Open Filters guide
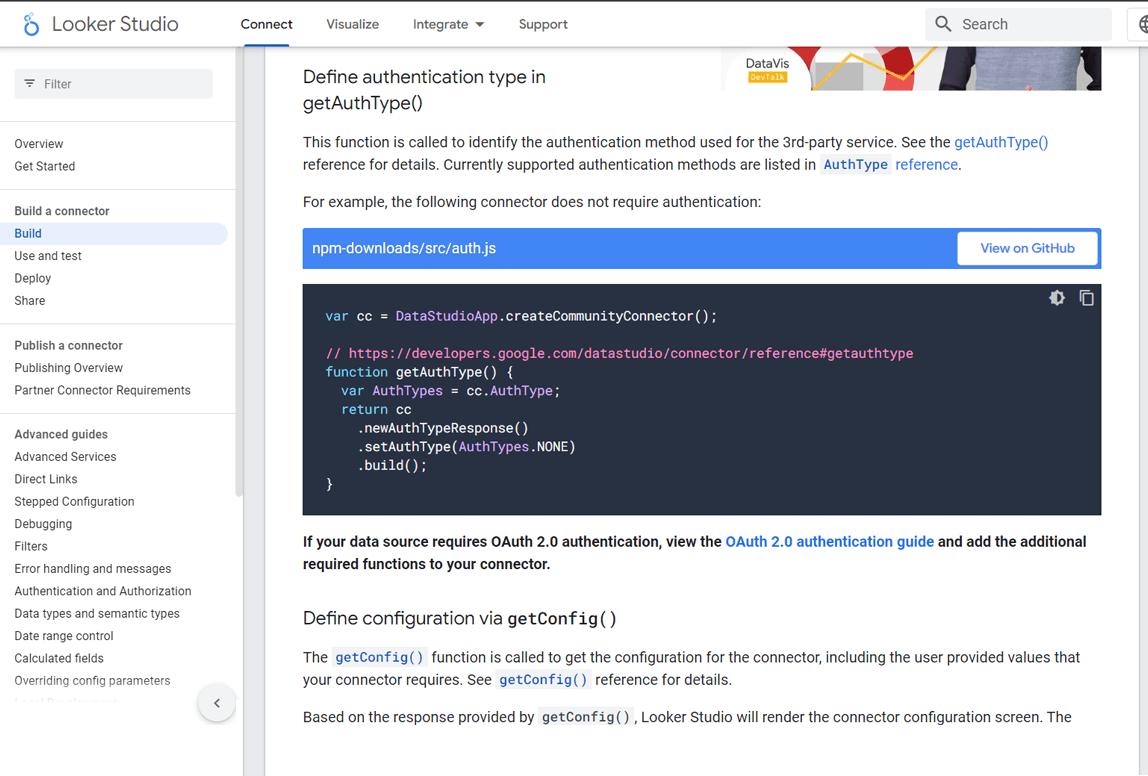 point(31,546)
